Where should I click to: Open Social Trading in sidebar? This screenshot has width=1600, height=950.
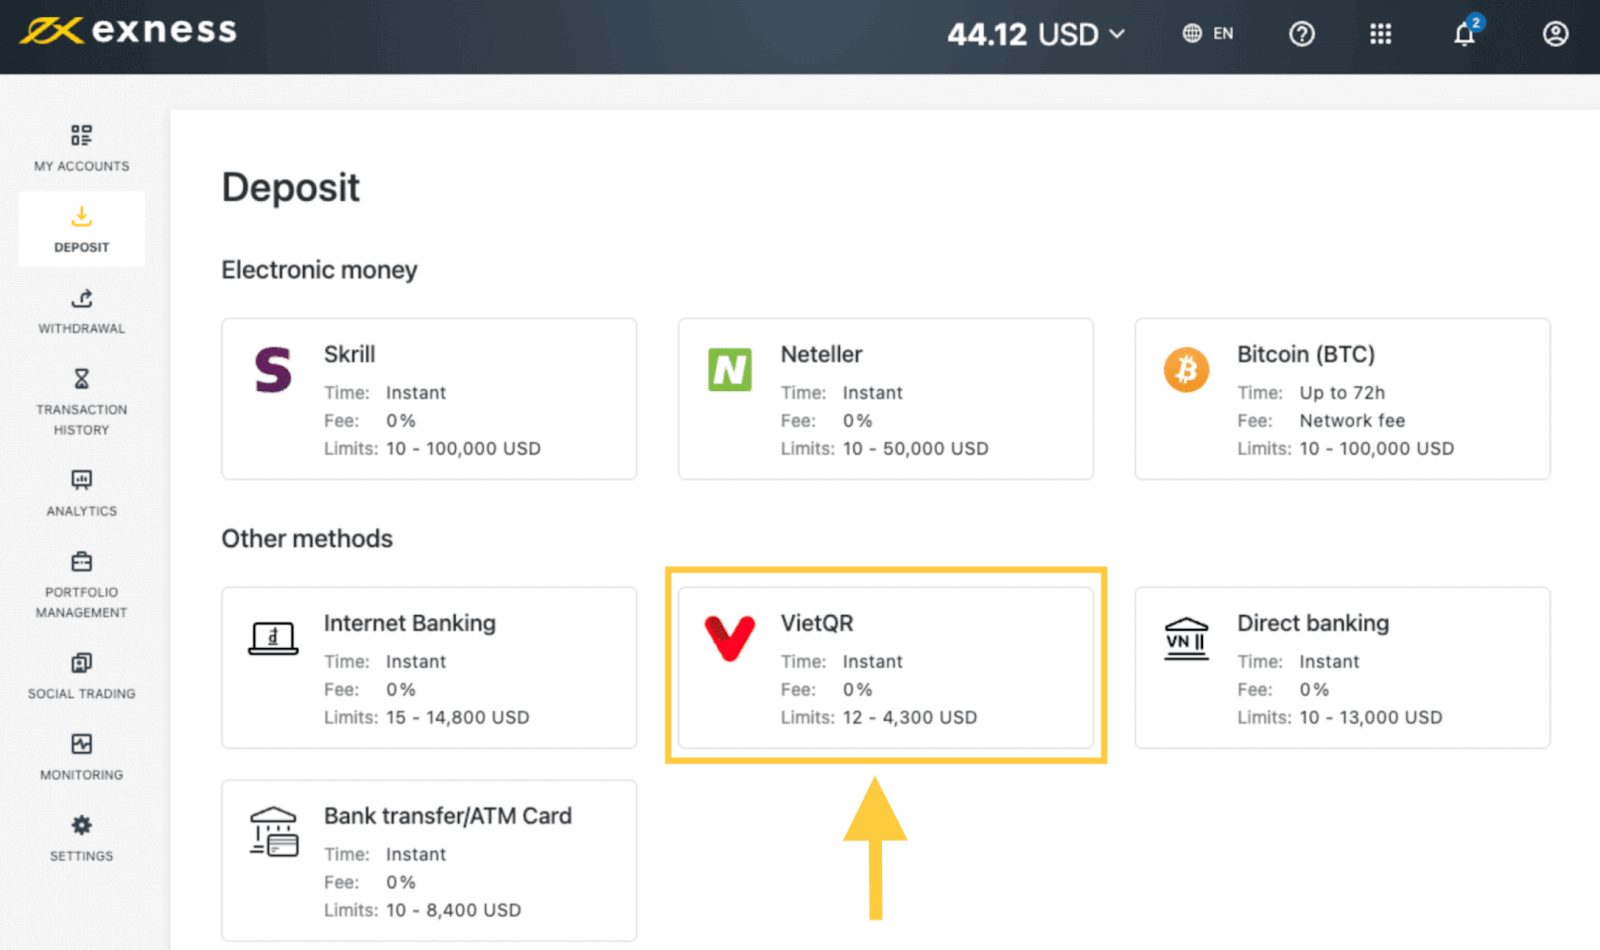[82, 676]
